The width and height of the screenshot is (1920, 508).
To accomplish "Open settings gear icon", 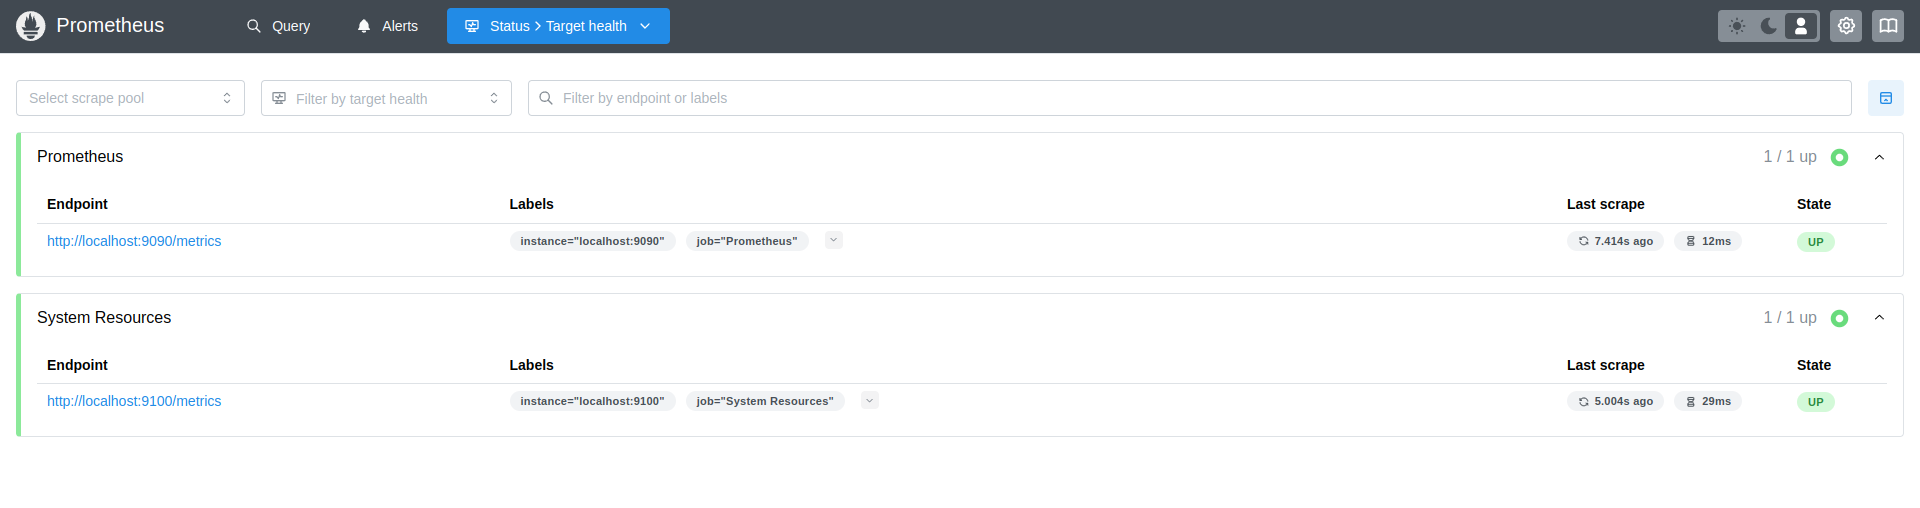I will pos(1846,26).
